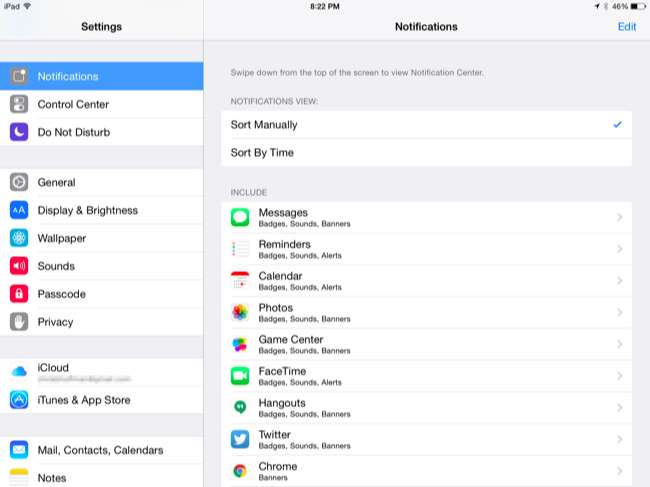Open Twitter row disclosure chevron
The height and width of the screenshot is (487, 650).
click(620, 439)
